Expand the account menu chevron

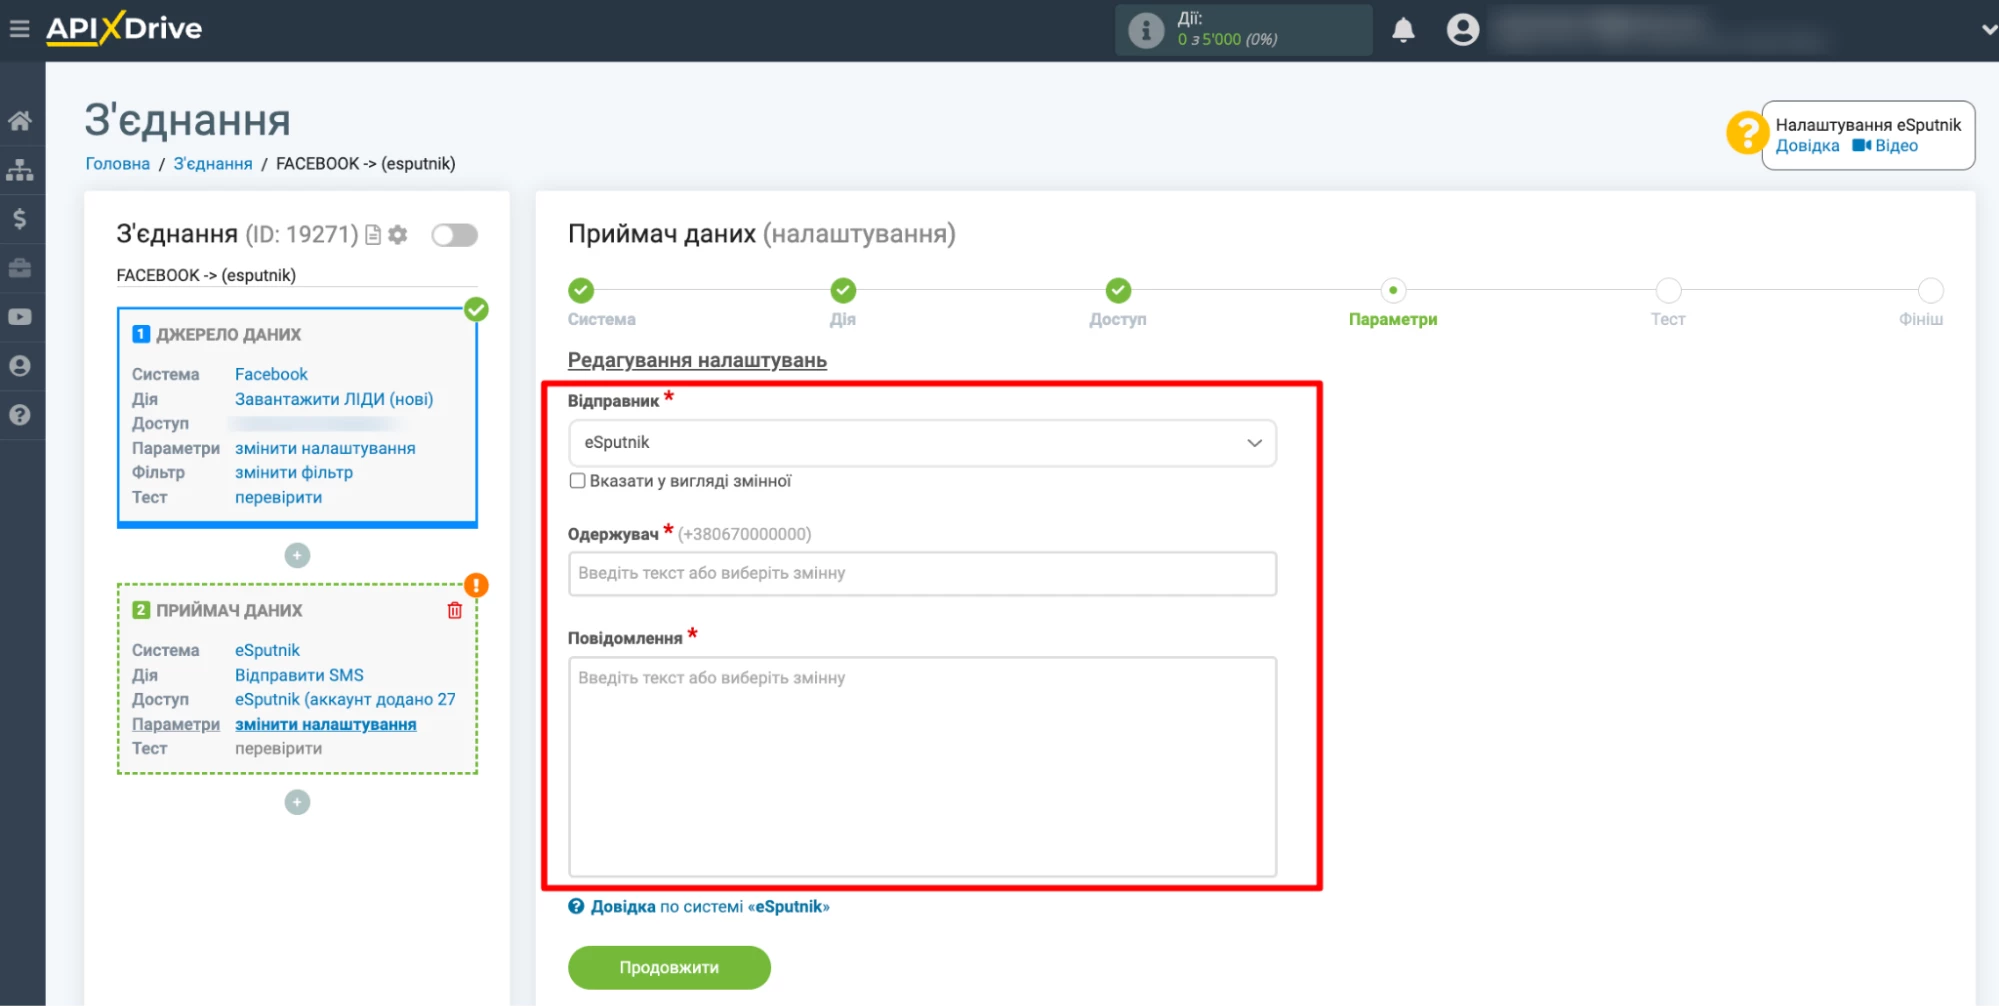point(1988,30)
